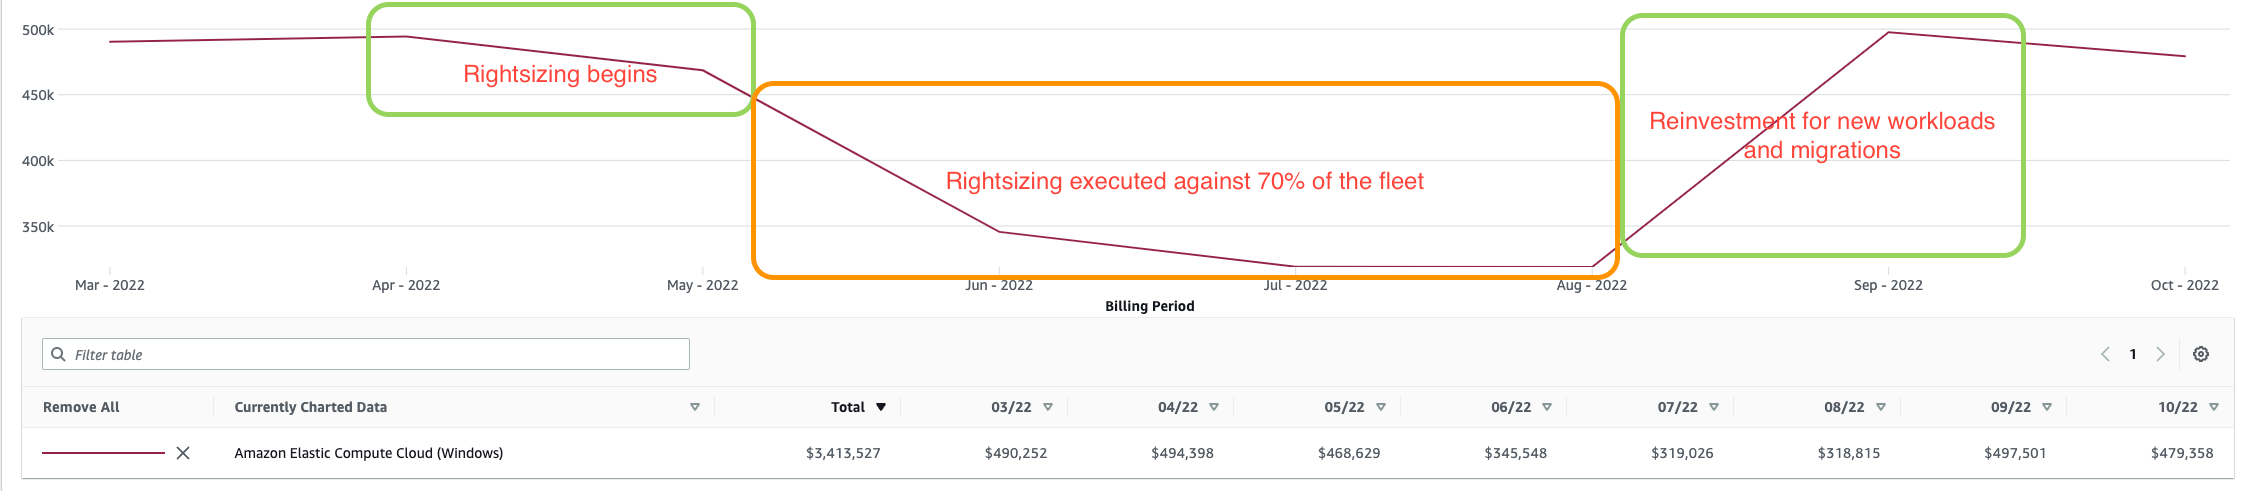
Task: Sort the Currently Charted Data column
Action: 695,407
